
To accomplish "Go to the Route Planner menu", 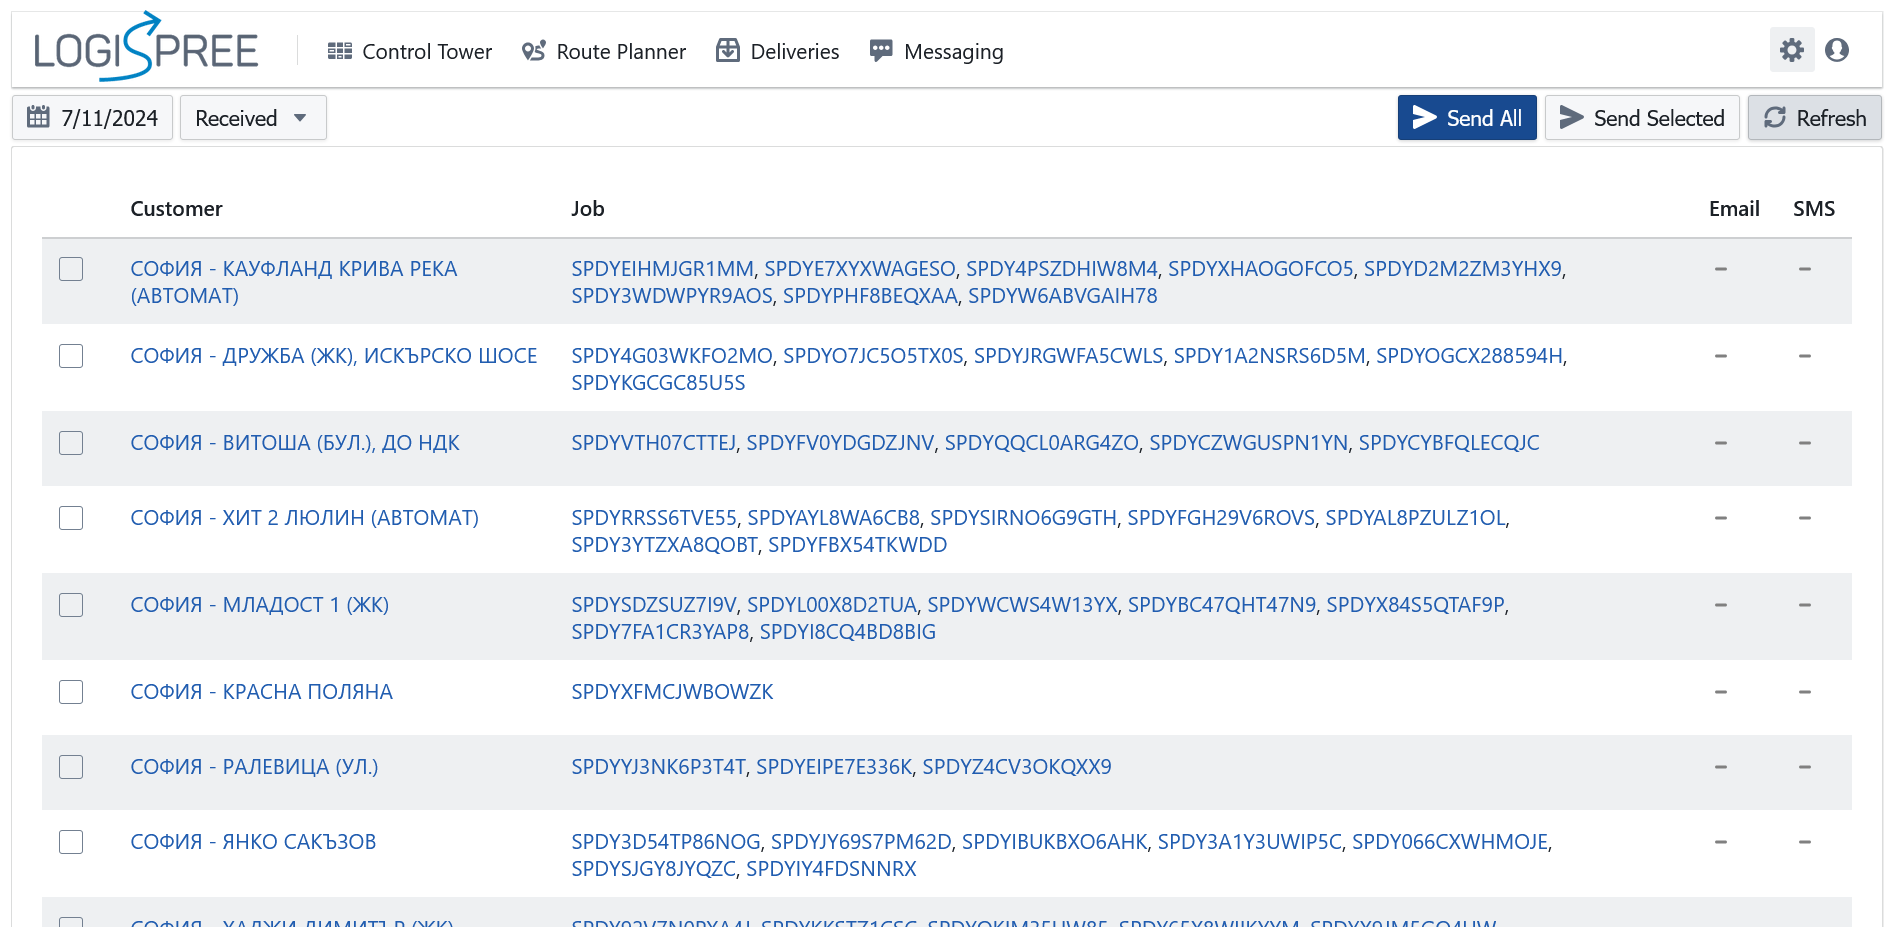I will 620,51.
